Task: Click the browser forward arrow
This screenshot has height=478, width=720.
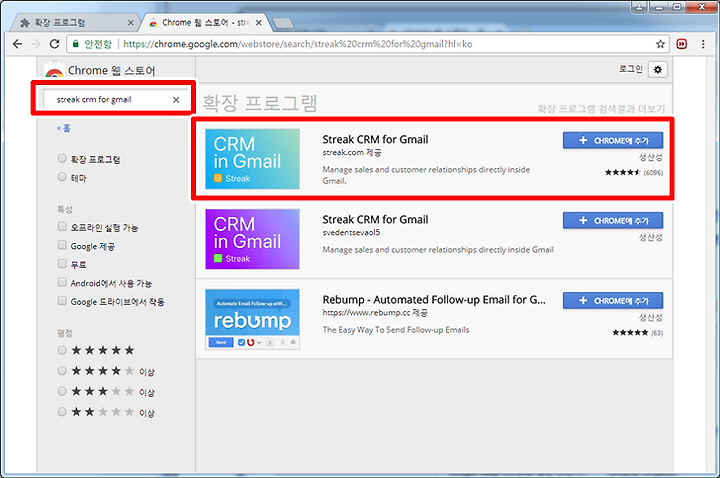Action: 36,44
